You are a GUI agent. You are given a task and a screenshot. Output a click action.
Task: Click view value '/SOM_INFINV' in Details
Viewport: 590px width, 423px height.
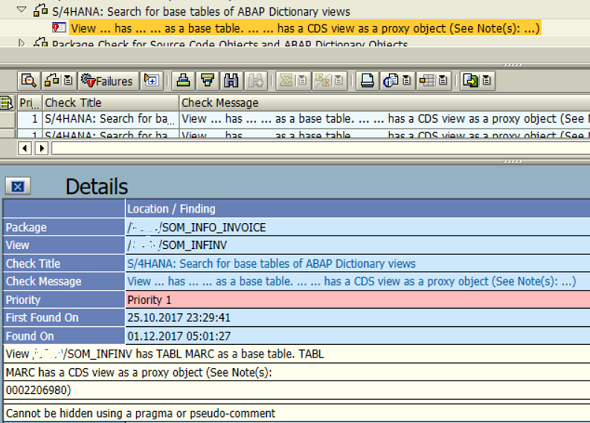tap(177, 245)
